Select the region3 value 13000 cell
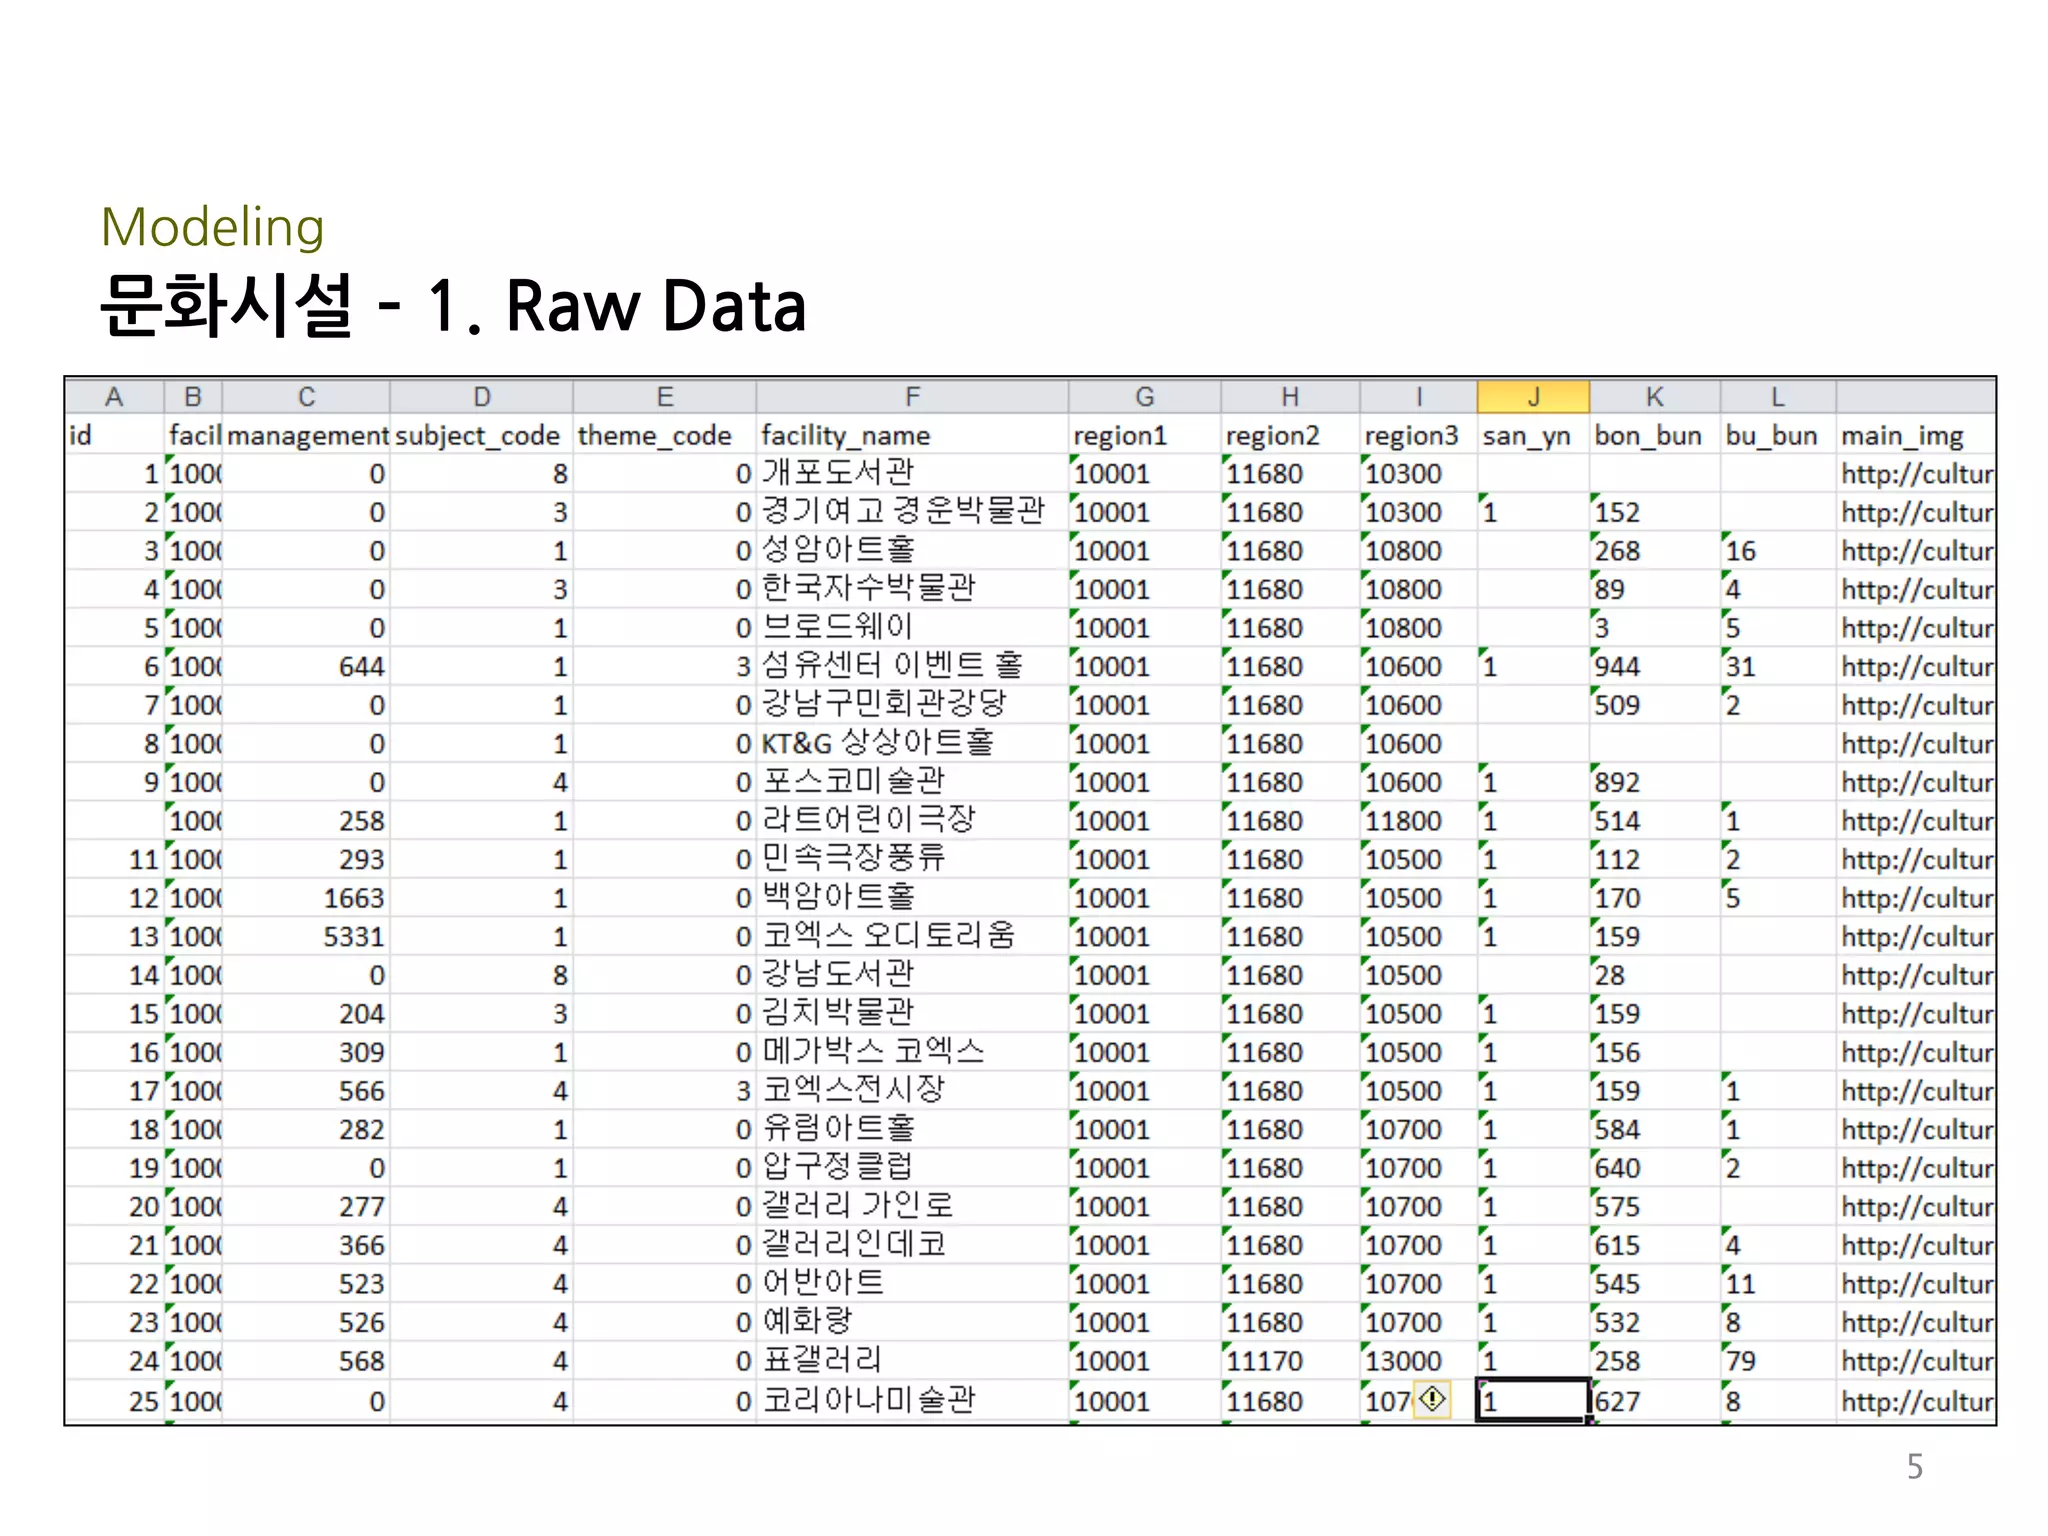Viewport: 2048px width, 1536px height. 1403,1361
